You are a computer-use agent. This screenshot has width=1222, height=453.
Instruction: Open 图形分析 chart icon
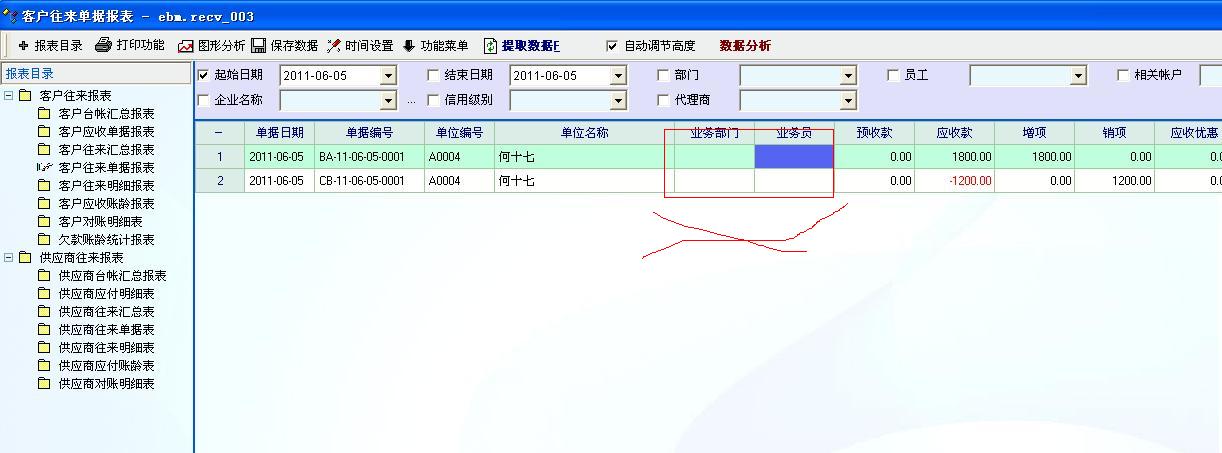pos(186,46)
